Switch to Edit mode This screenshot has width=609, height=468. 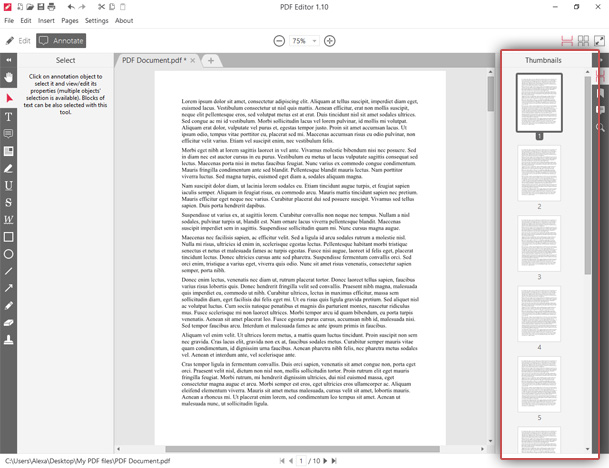point(18,41)
